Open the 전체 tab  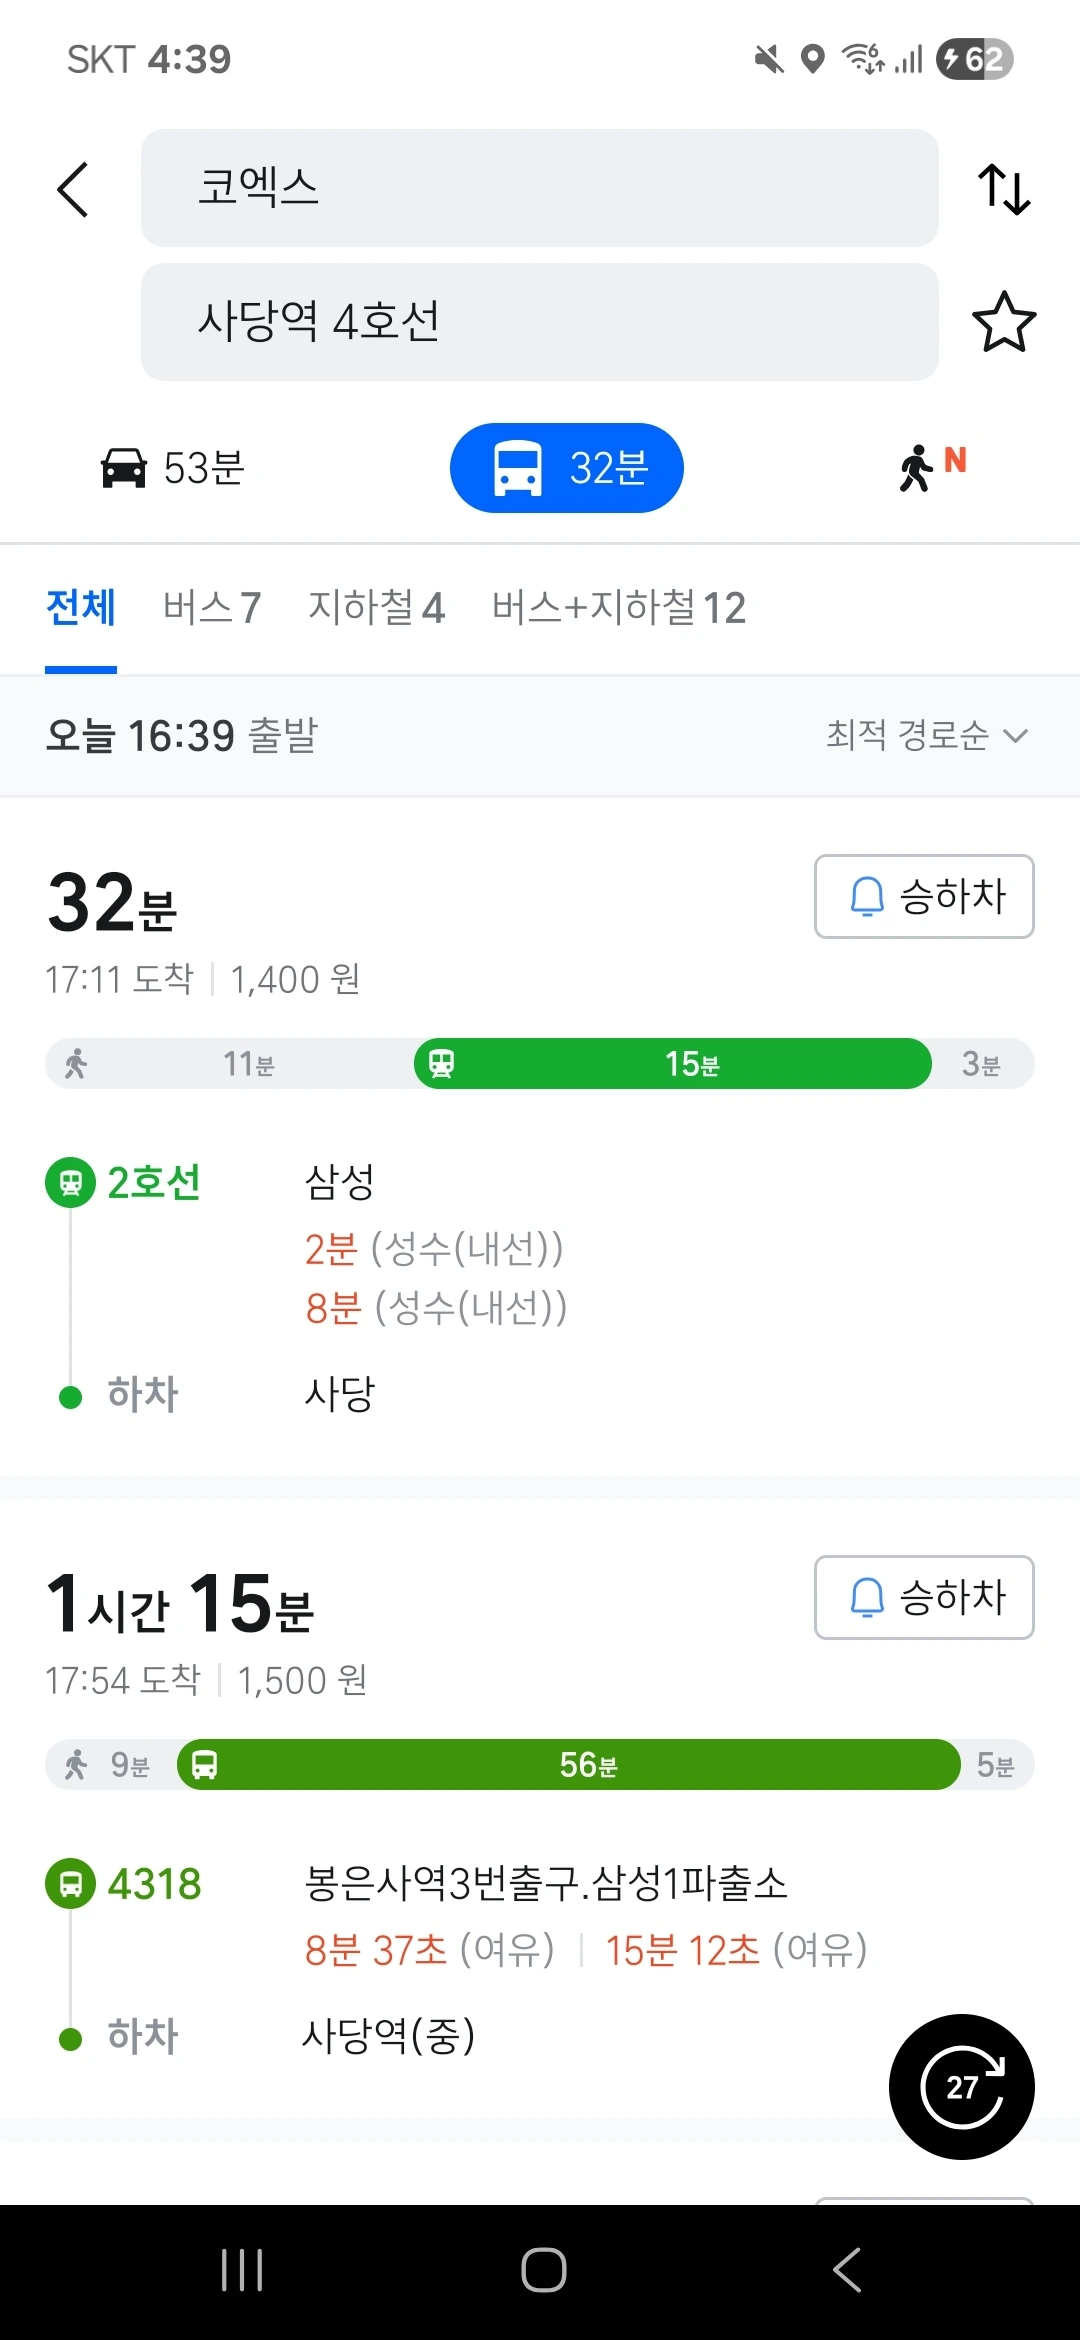pos(81,608)
